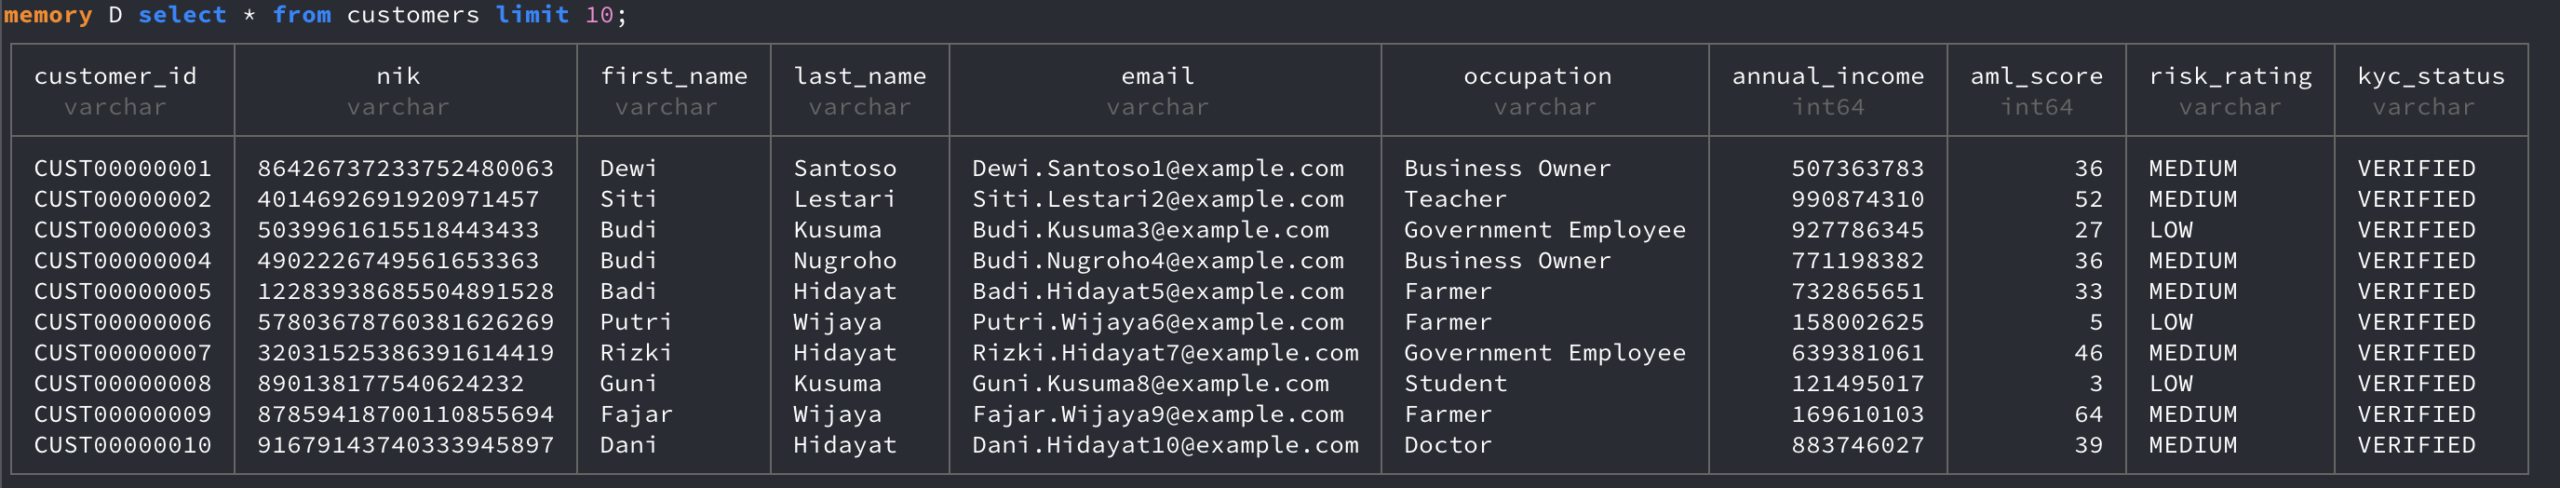Select aml score 64 cell
Screen dimensions: 2560x488
coord(2088,414)
